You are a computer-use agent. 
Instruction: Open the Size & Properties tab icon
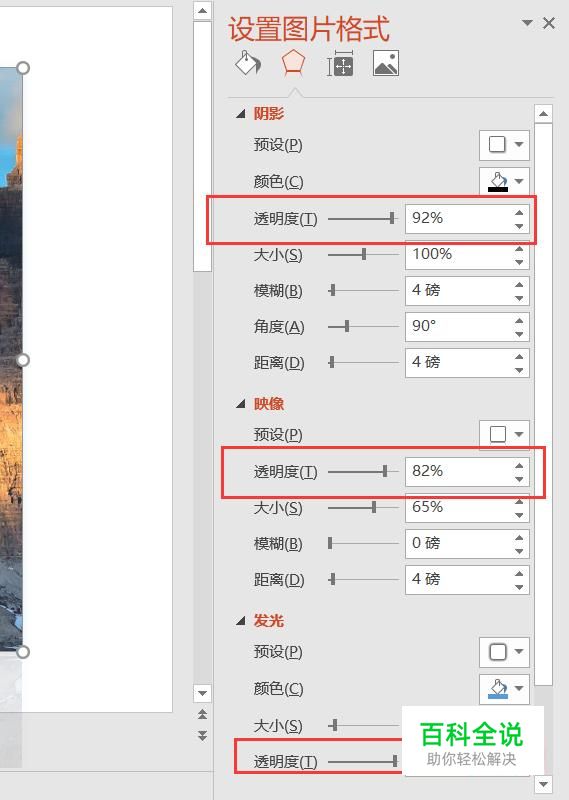[x=340, y=64]
